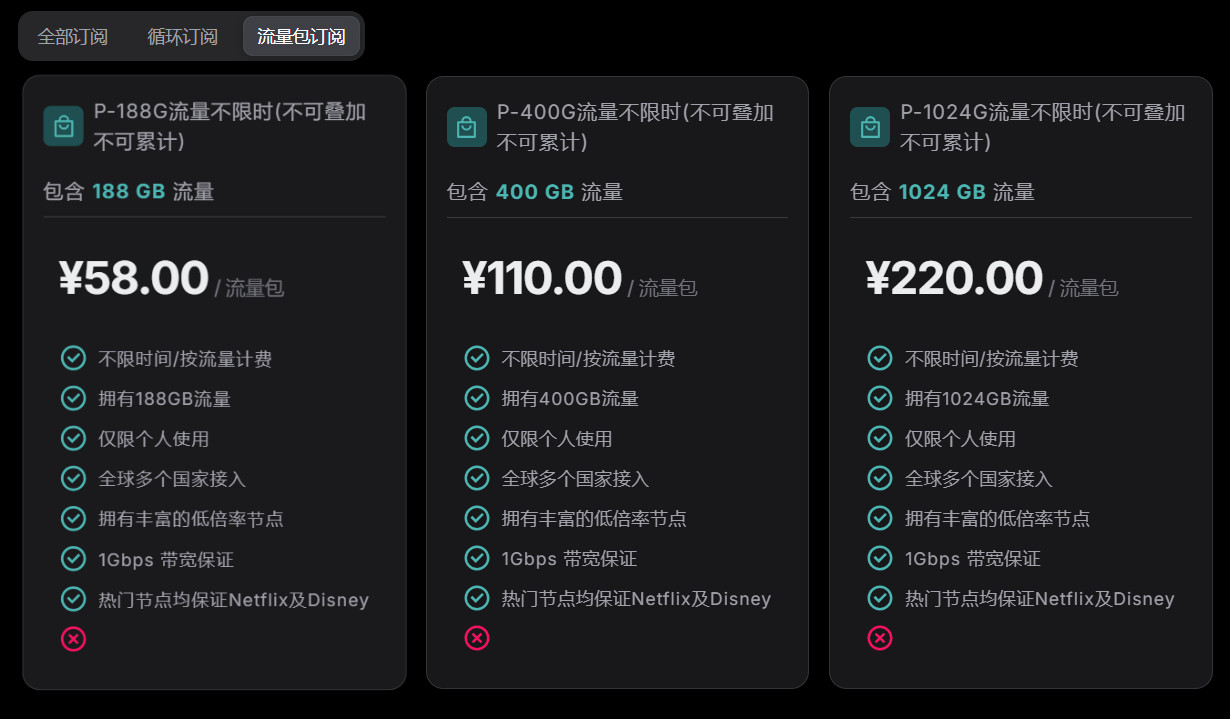Click checkmark next to 仅限个人使用 in P-400G card
The height and width of the screenshot is (719, 1230).
coord(477,437)
